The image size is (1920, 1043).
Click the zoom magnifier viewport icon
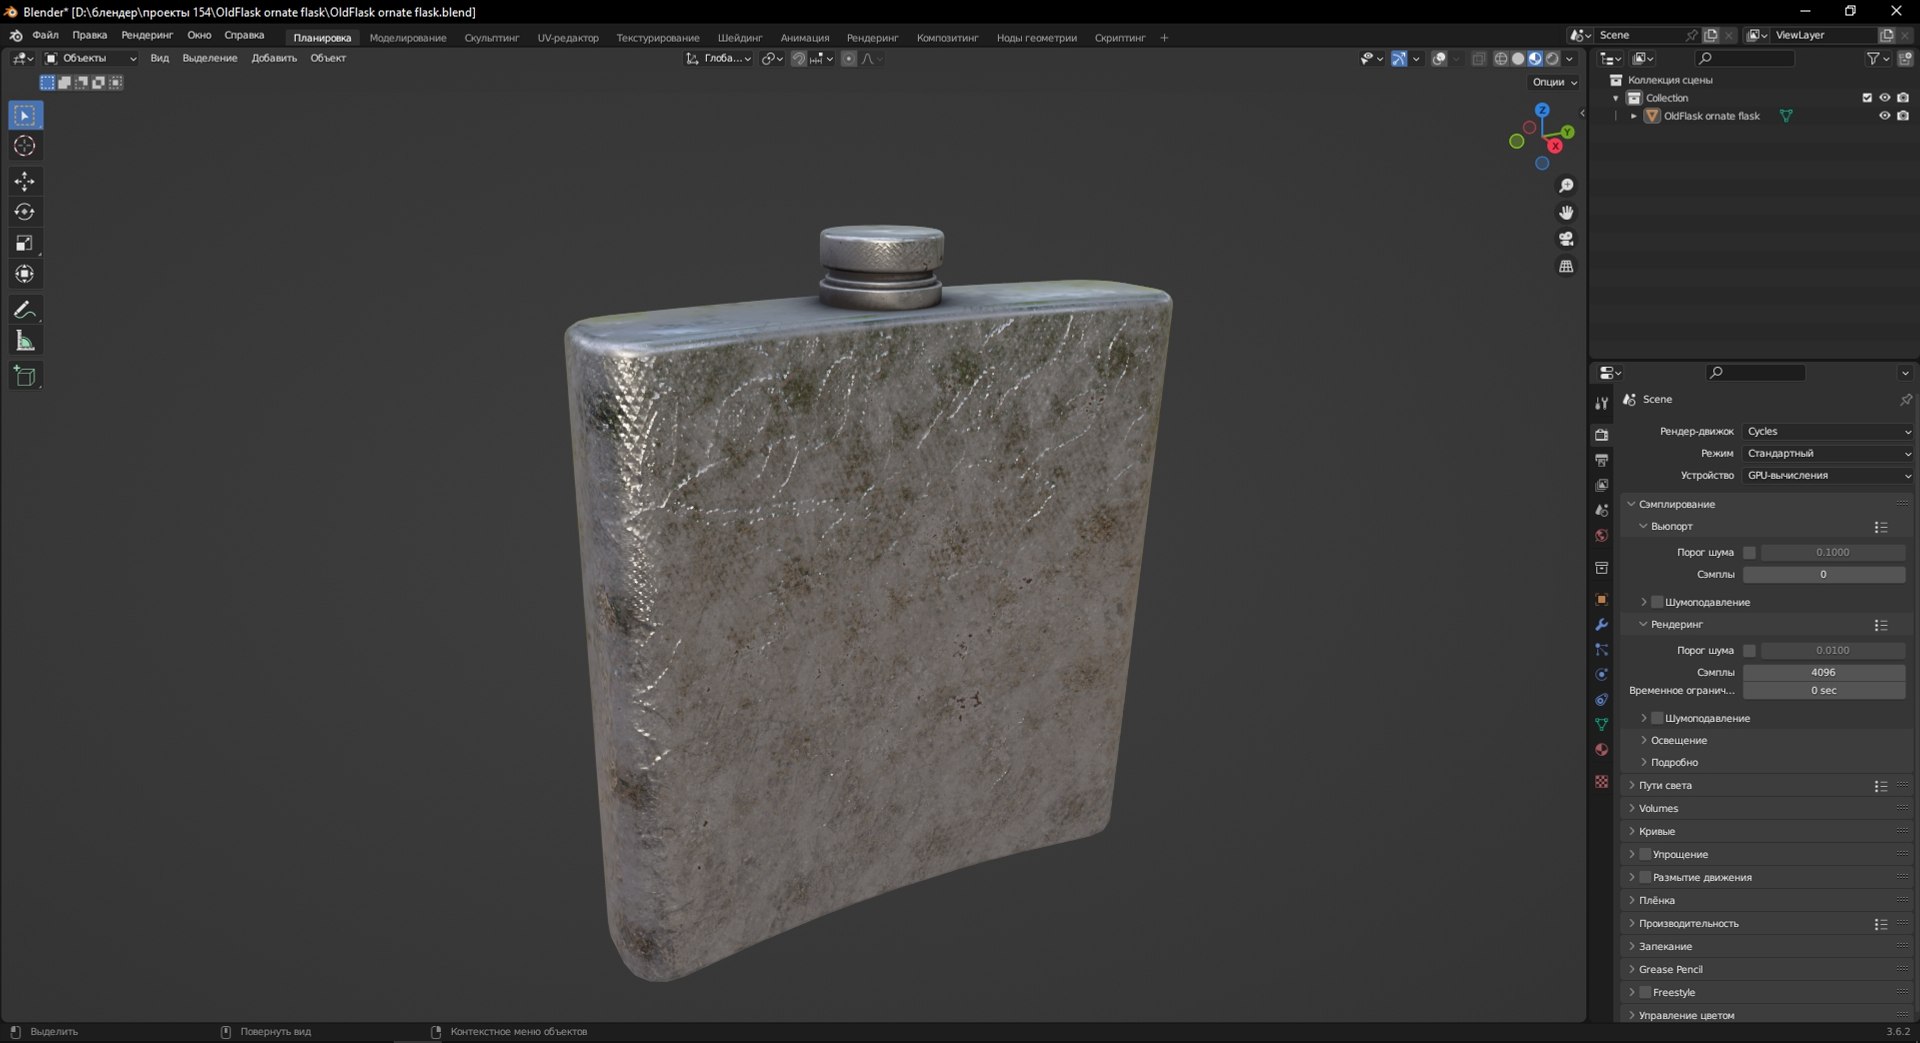(1566, 186)
